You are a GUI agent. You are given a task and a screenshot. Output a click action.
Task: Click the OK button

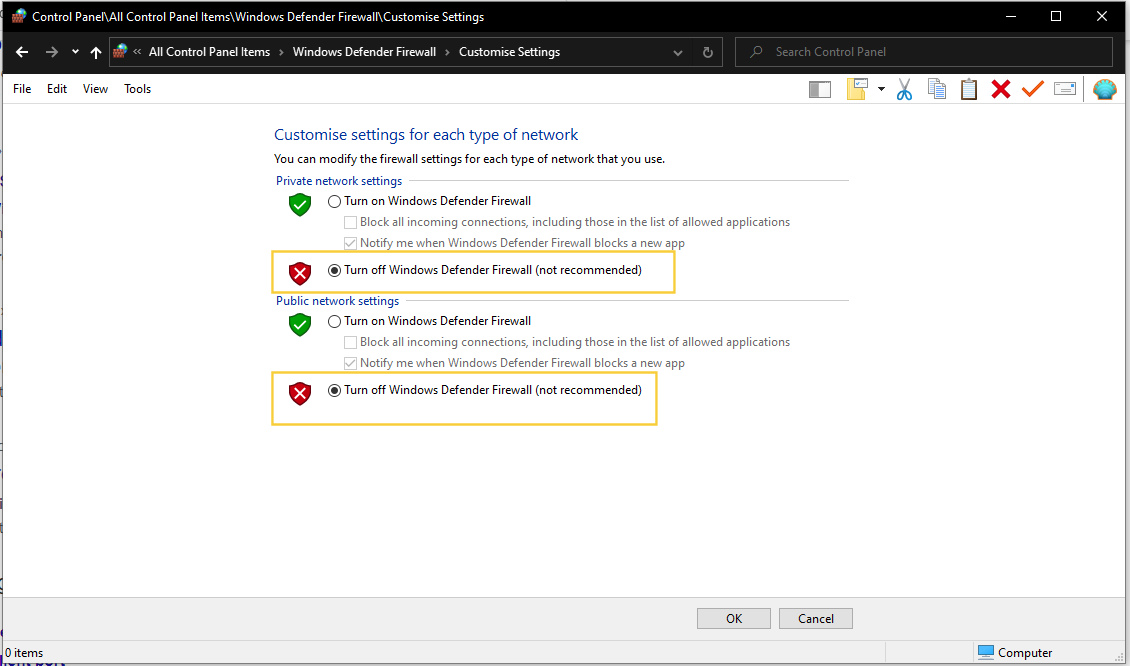coord(734,619)
